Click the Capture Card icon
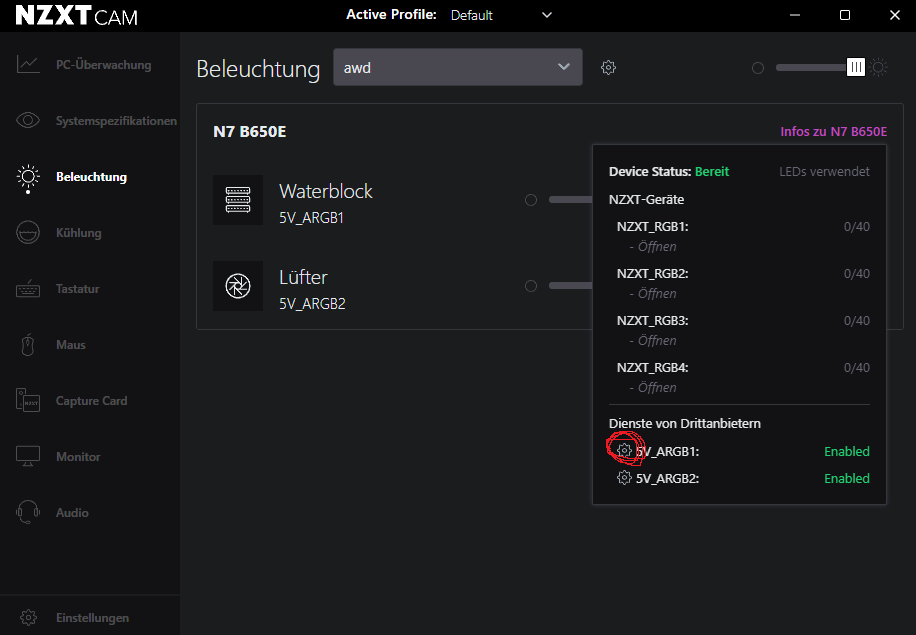The width and height of the screenshot is (916, 635). [27, 401]
